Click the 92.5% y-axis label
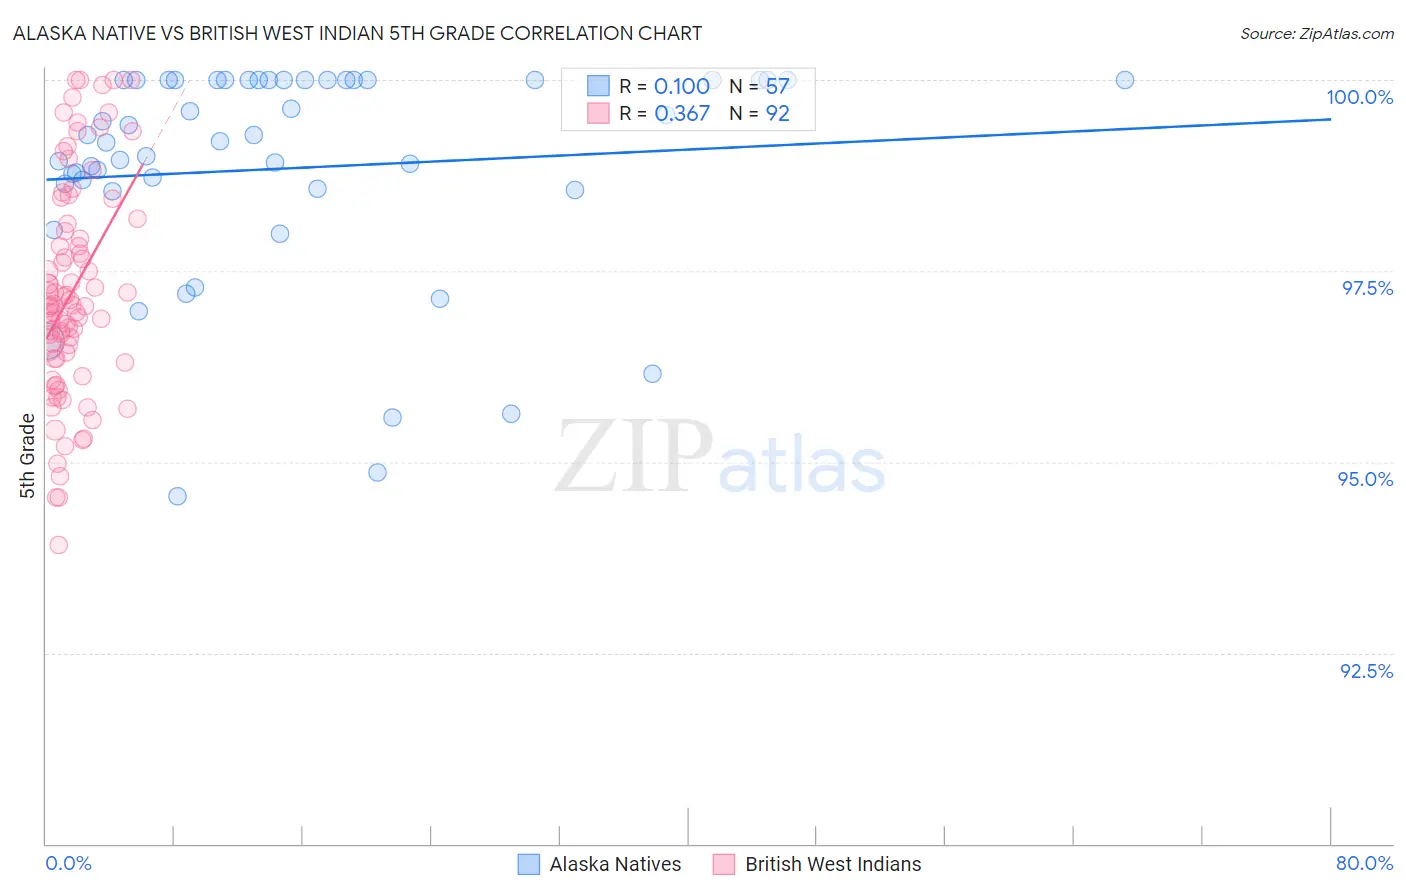The image size is (1406, 892). [1366, 671]
